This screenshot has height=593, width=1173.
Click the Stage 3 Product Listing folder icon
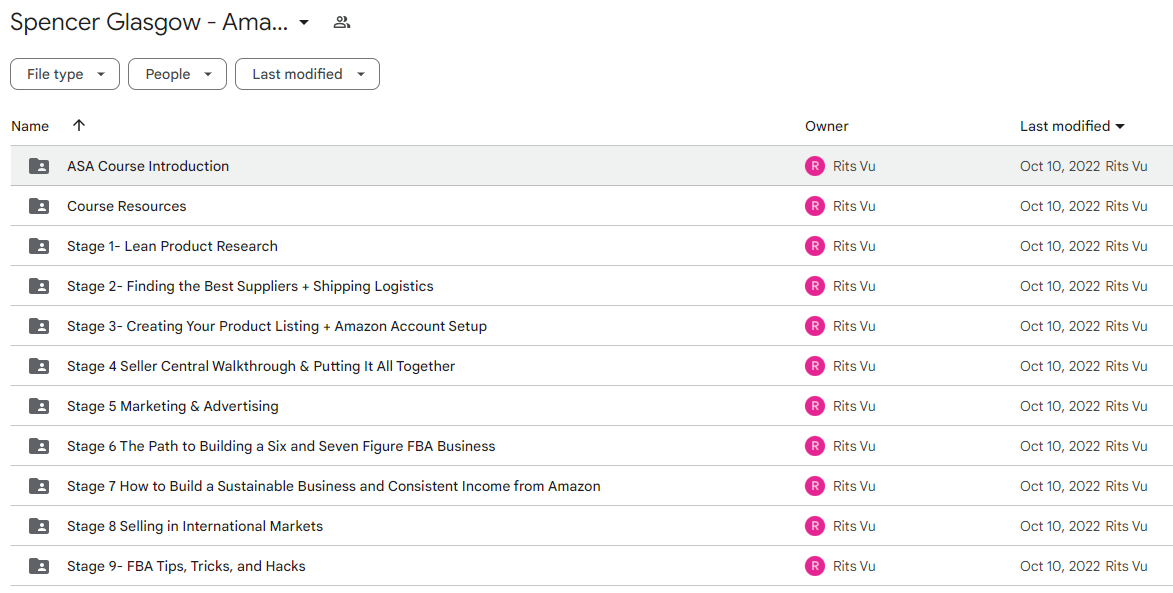[39, 326]
